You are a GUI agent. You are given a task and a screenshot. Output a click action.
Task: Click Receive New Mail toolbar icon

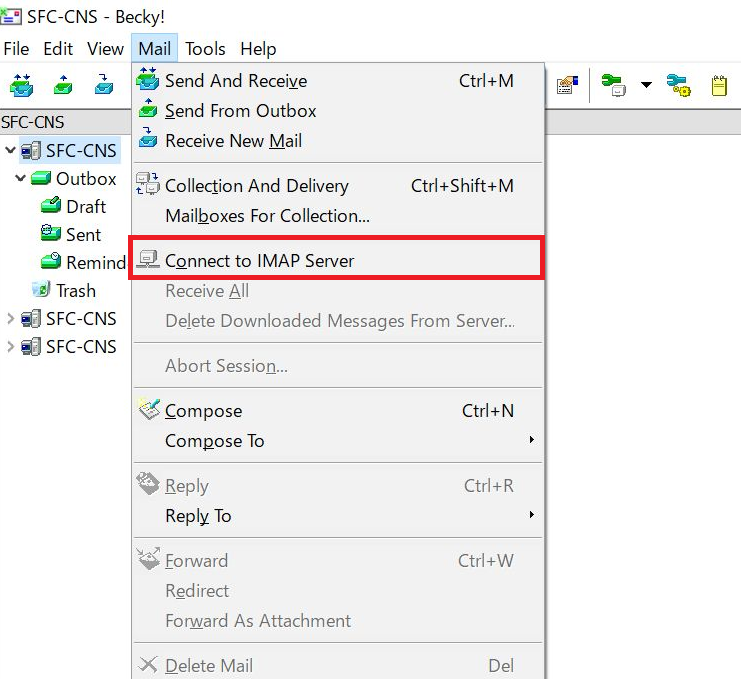click(105, 86)
